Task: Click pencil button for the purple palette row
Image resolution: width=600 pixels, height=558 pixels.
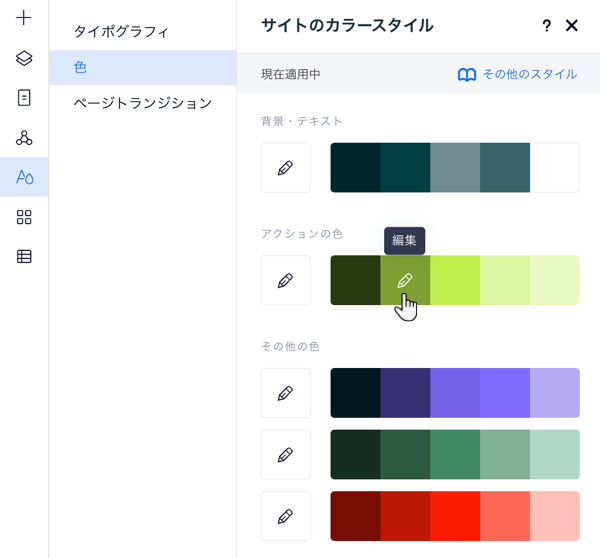Action: pyautogui.click(x=285, y=393)
